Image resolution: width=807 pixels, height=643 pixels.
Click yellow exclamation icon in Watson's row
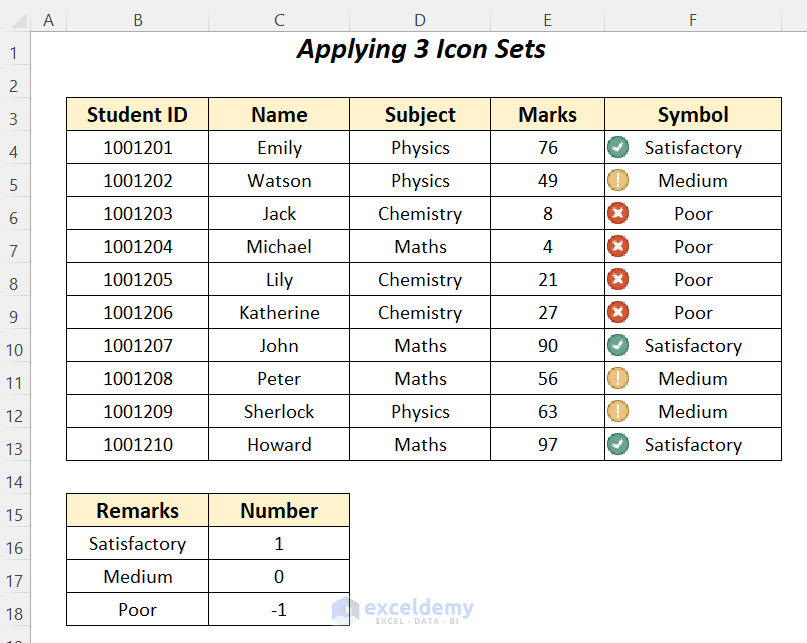(x=618, y=180)
